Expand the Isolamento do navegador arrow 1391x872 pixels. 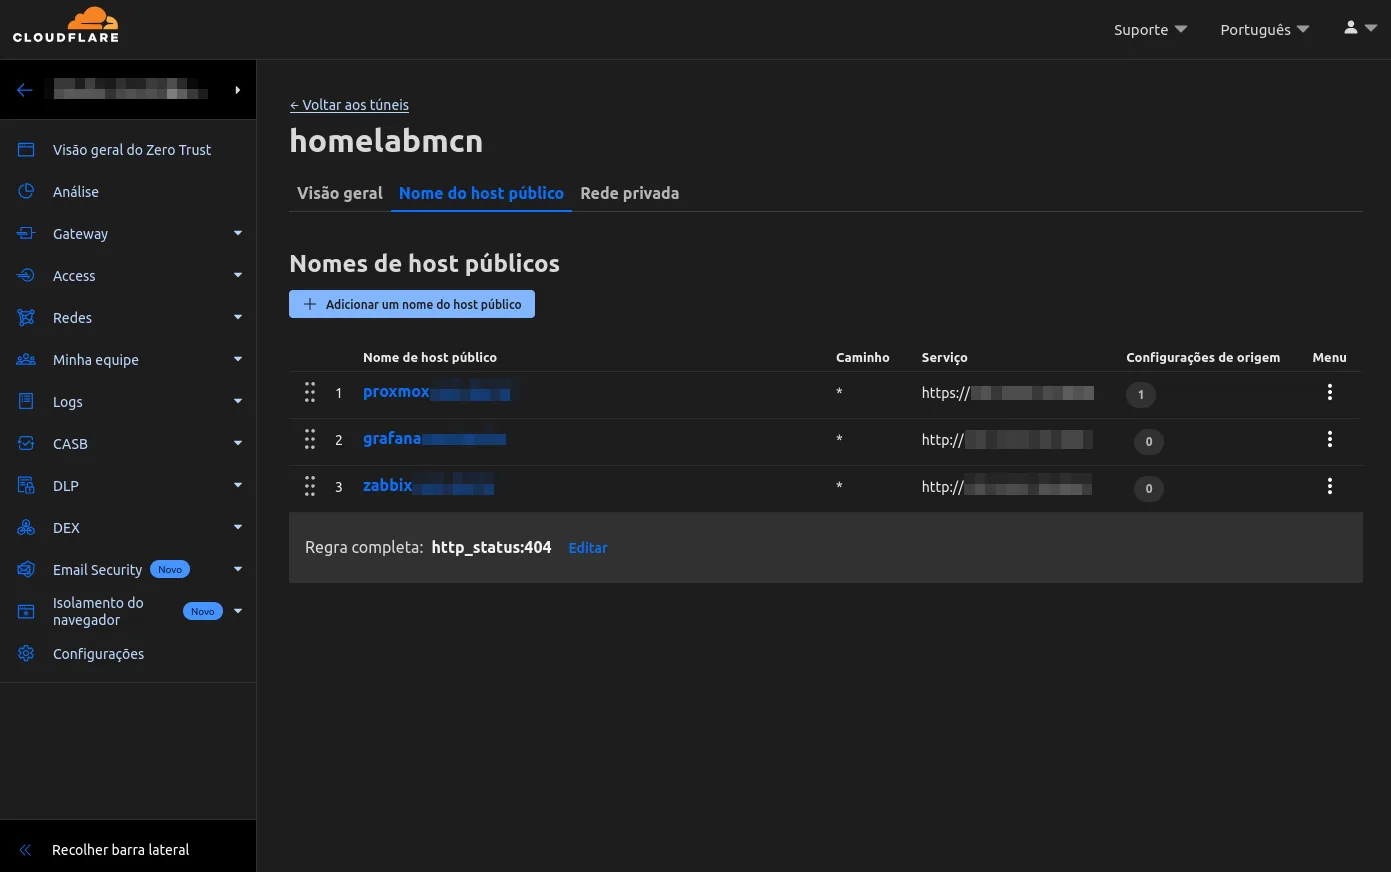point(238,611)
